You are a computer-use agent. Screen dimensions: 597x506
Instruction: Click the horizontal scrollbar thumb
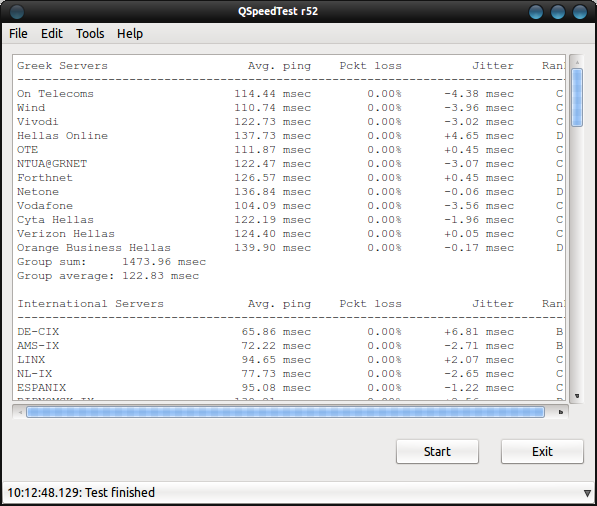tap(285, 412)
